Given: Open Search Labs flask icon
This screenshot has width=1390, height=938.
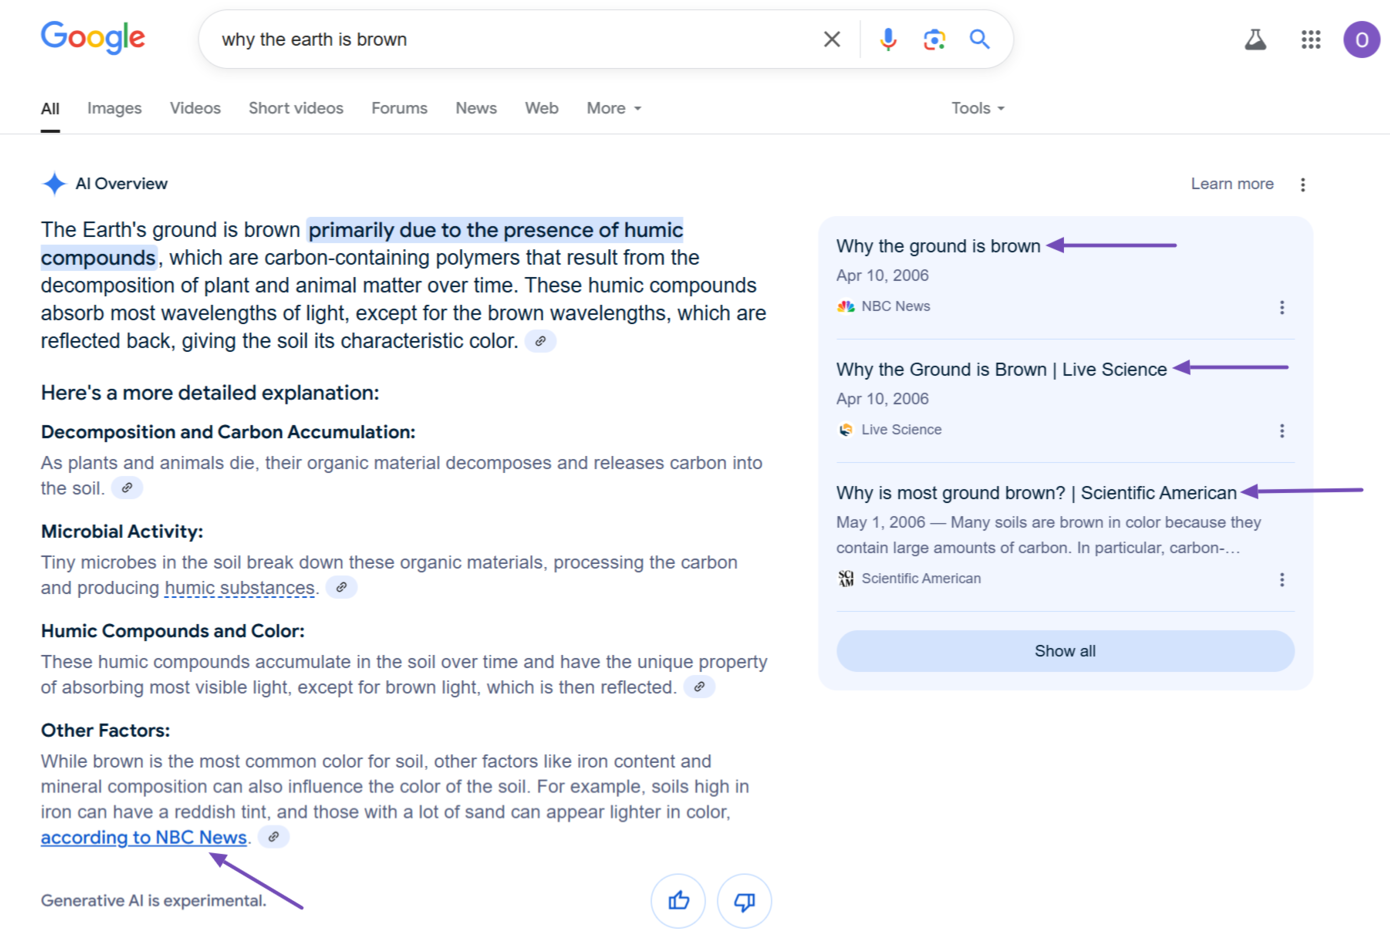Looking at the screenshot, I should (x=1255, y=39).
